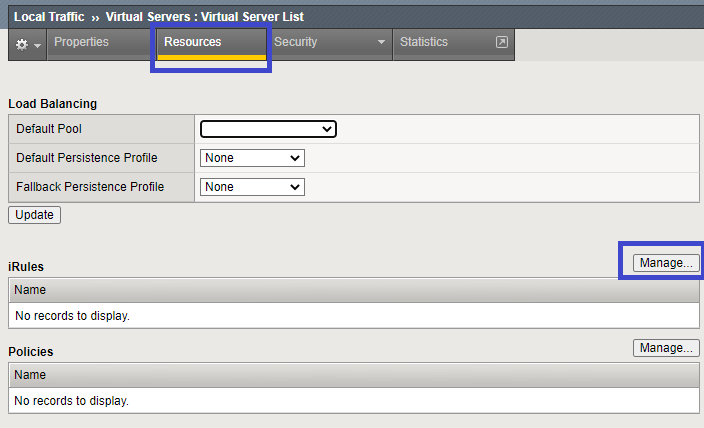
Task: Click the Policies Name column header
Action: tap(30, 375)
